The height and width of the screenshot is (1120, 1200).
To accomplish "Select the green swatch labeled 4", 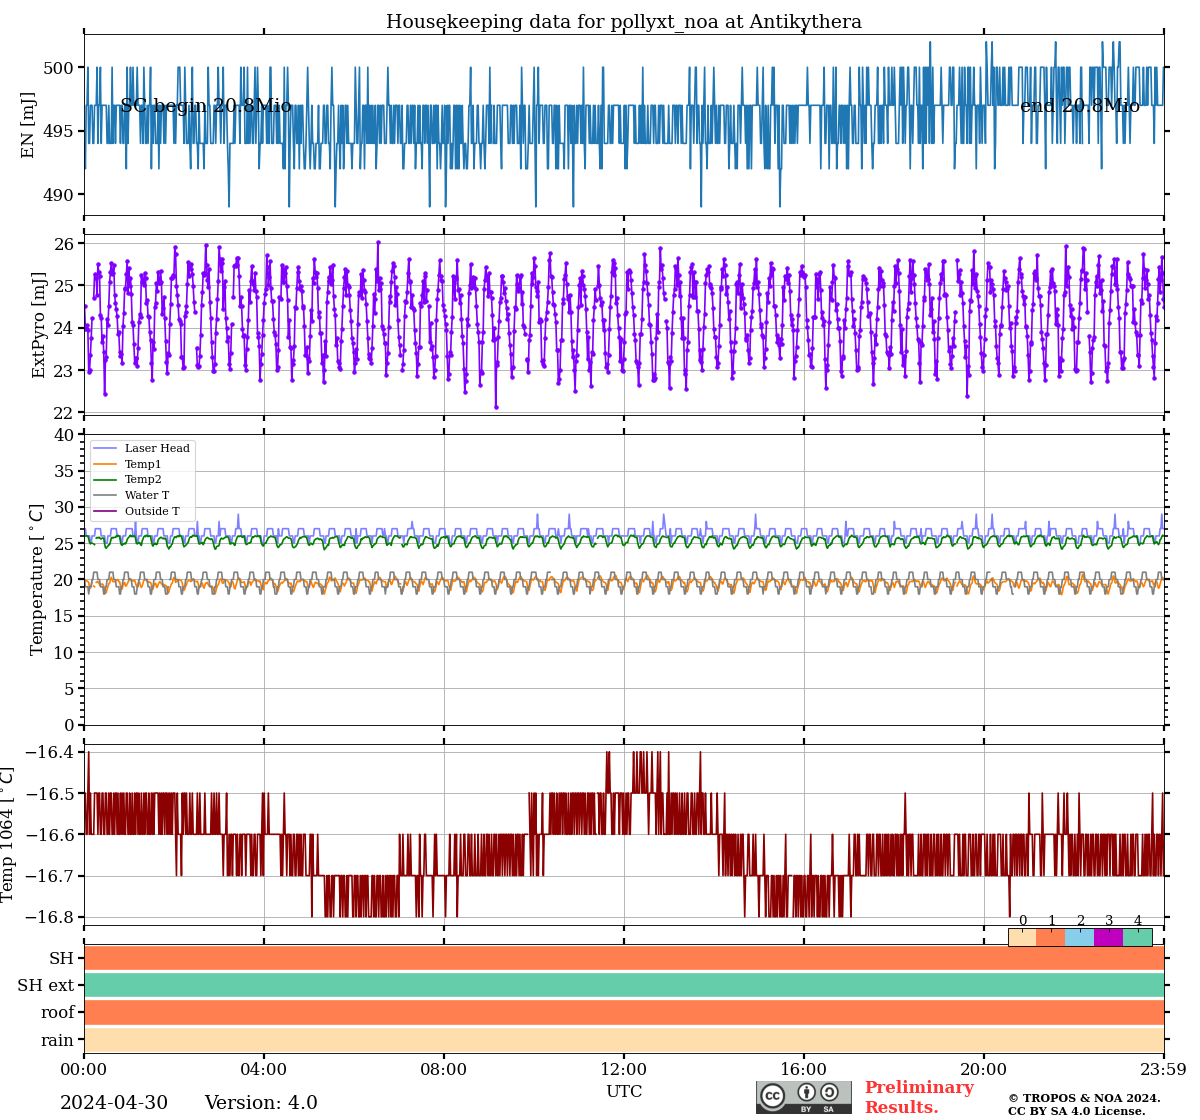I will click(1138, 937).
